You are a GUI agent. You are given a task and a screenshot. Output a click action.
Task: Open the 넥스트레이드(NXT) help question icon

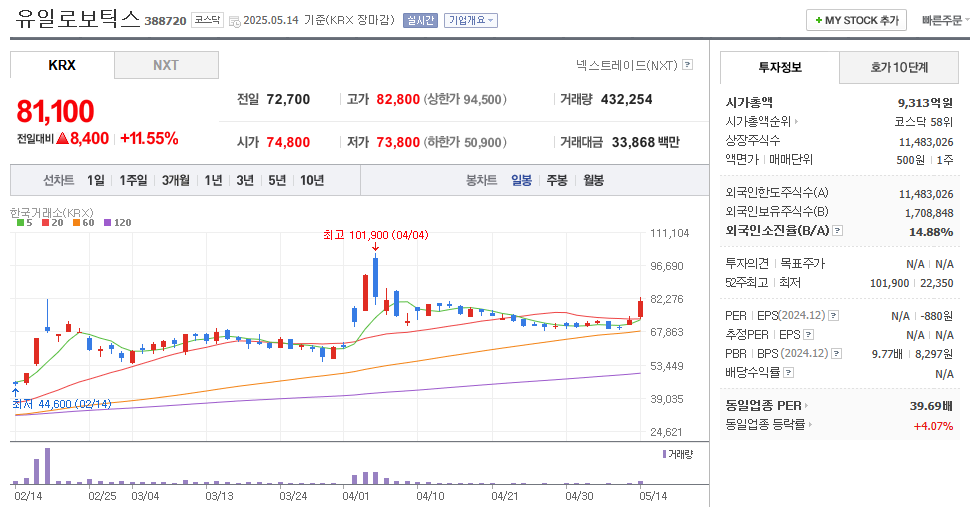(x=687, y=65)
